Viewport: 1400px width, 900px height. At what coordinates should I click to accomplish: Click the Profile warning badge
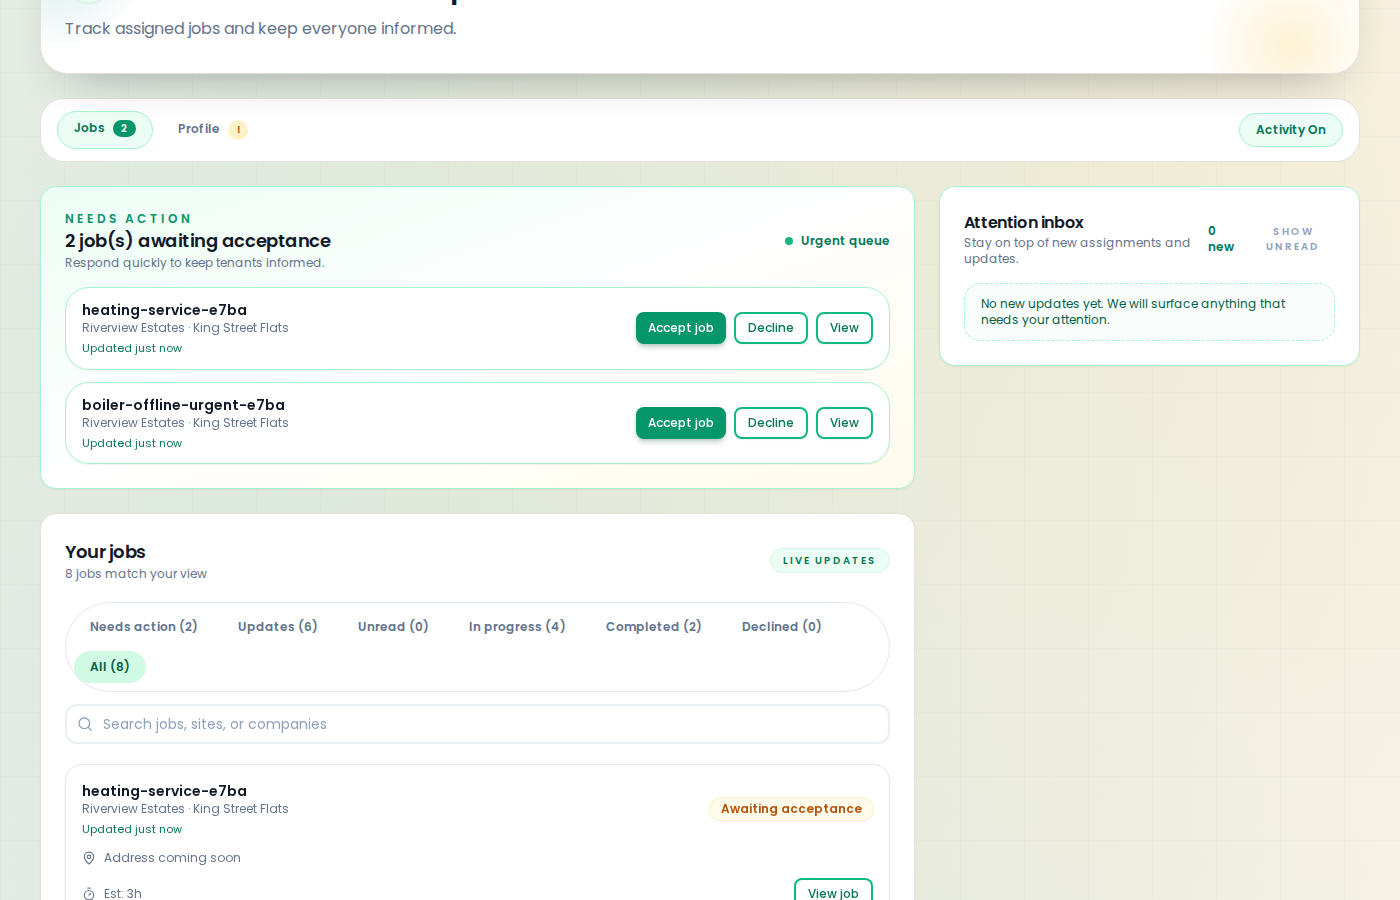[x=238, y=130]
